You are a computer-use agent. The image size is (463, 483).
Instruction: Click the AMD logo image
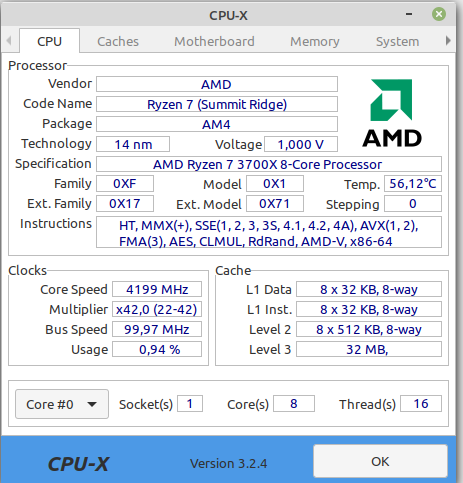(x=392, y=113)
